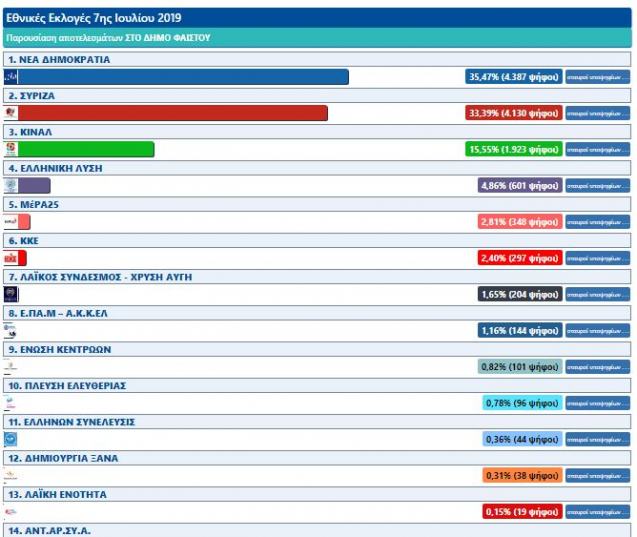637x537 pixels.
Task: Click the 2,81% (348 ψήφοι) badge
Action: (520, 222)
